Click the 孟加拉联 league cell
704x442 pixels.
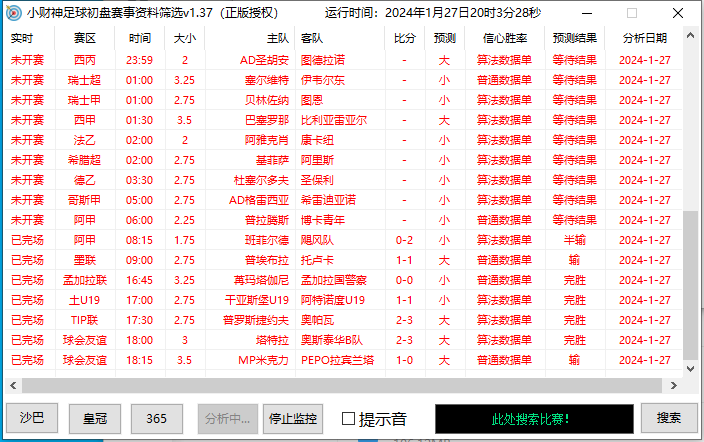click(x=85, y=280)
